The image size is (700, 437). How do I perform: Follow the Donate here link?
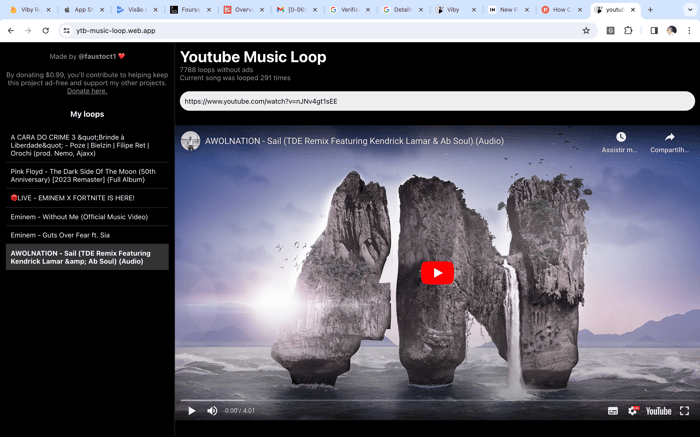click(87, 91)
